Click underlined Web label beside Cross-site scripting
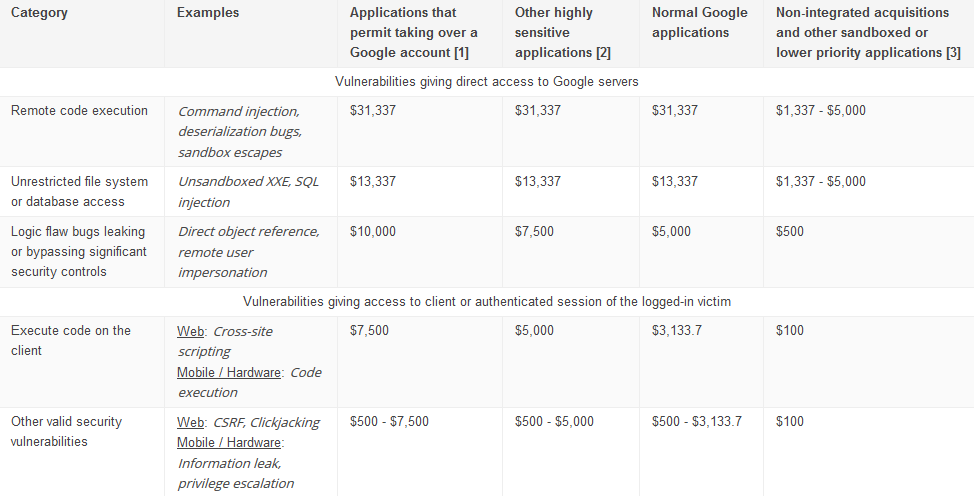 pos(190,331)
